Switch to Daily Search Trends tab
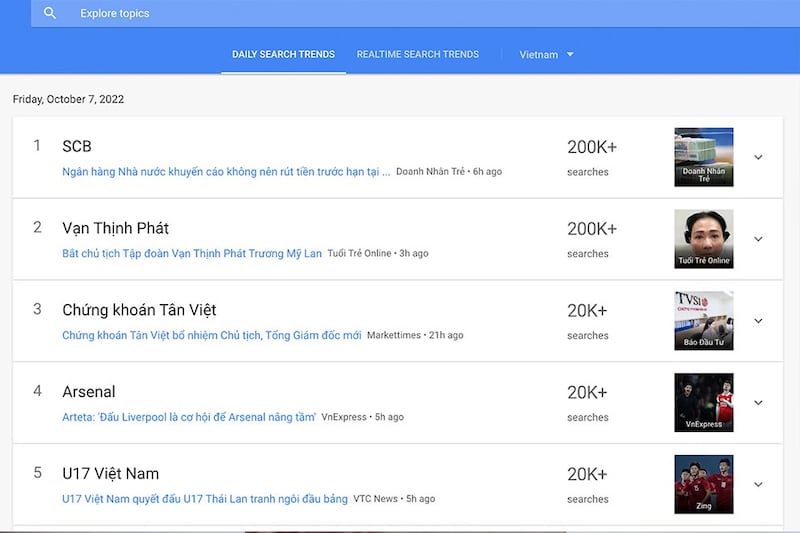Image resolution: width=800 pixels, height=533 pixels. point(283,54)
